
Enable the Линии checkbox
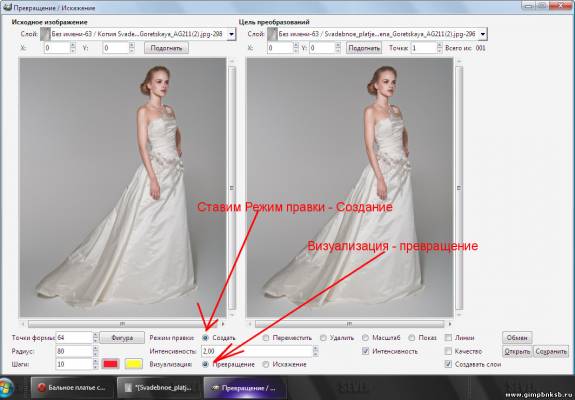tap(448, 338)
